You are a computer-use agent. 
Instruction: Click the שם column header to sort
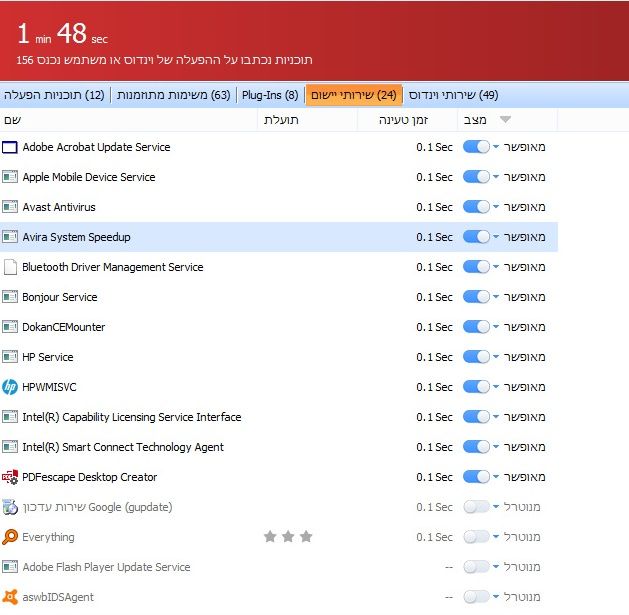(14, 120)
